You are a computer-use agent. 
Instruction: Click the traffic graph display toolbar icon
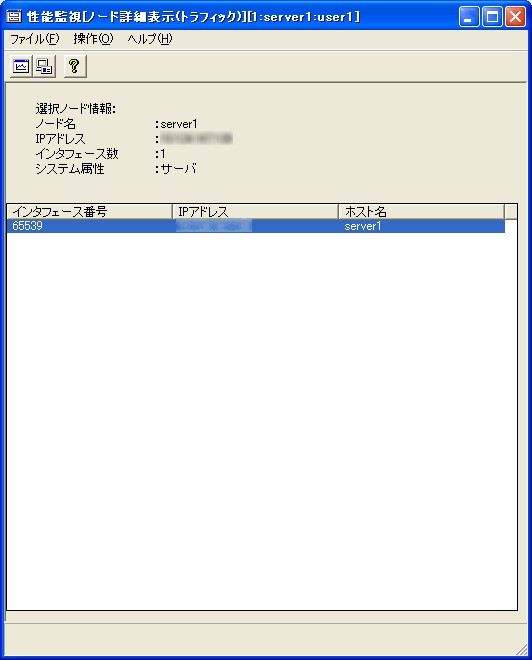tap(21, 66)
